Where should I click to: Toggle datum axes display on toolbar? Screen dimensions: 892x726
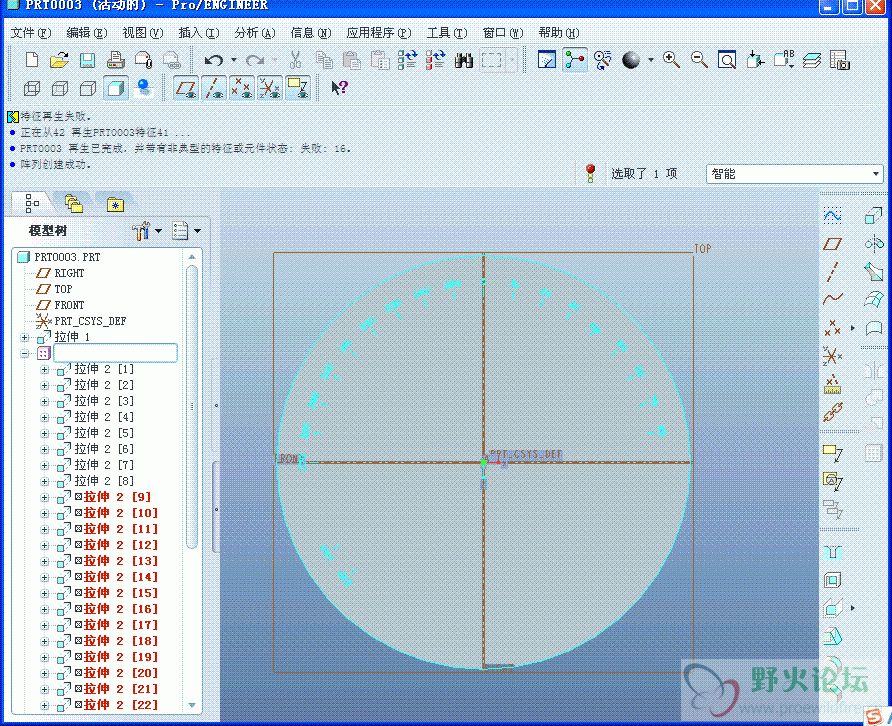point(213,88)
